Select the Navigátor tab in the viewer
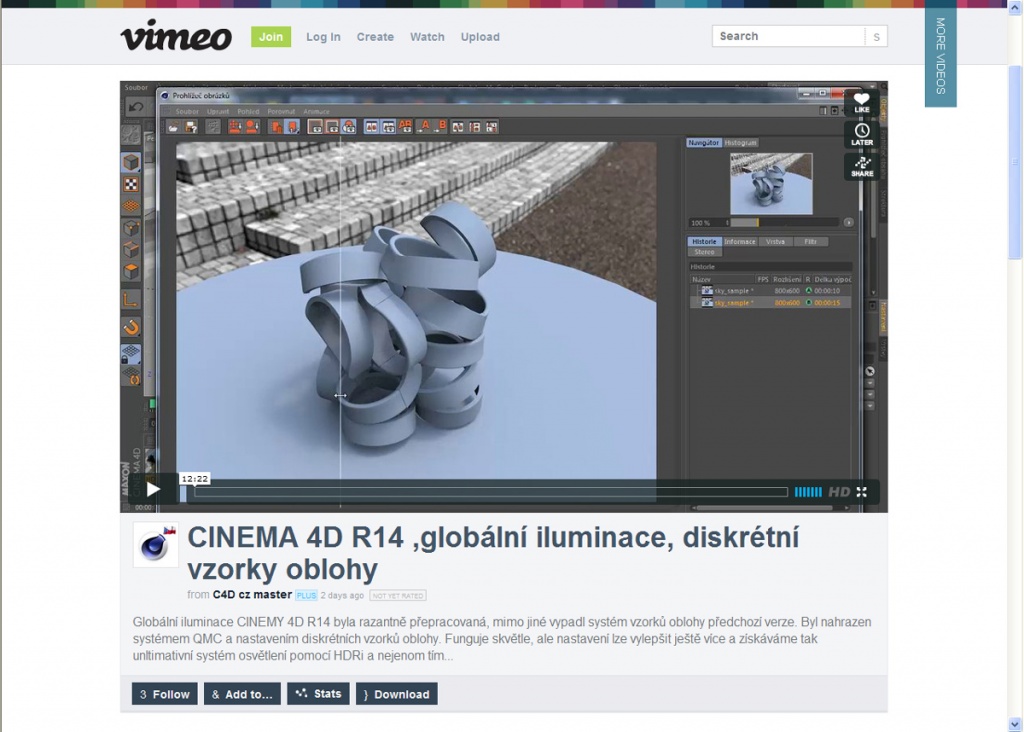 point(703,142)
